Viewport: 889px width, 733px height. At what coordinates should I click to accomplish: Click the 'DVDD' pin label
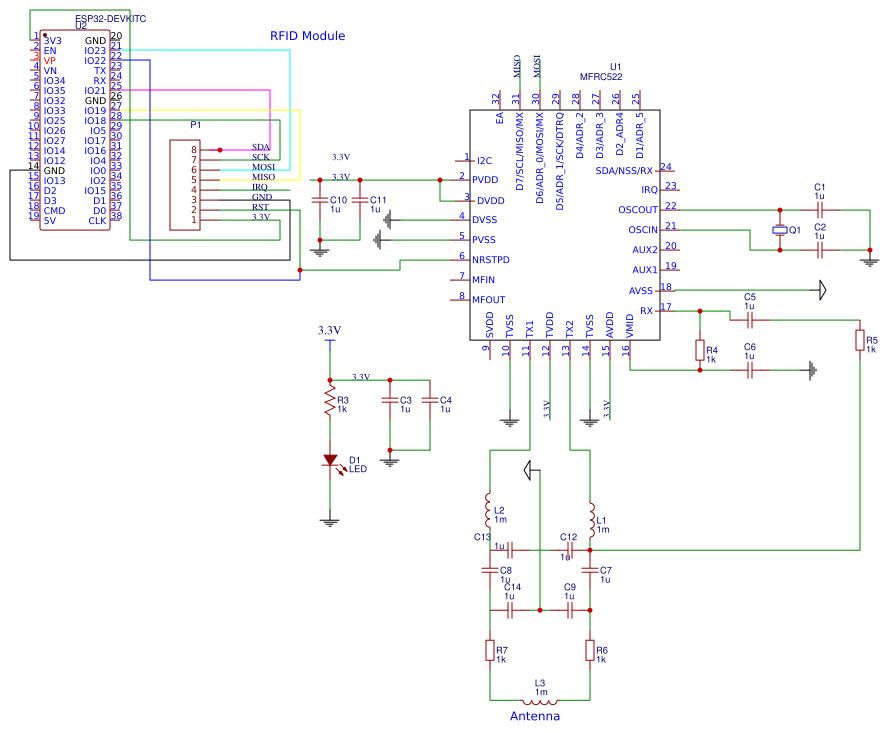(x=490, y=201)
